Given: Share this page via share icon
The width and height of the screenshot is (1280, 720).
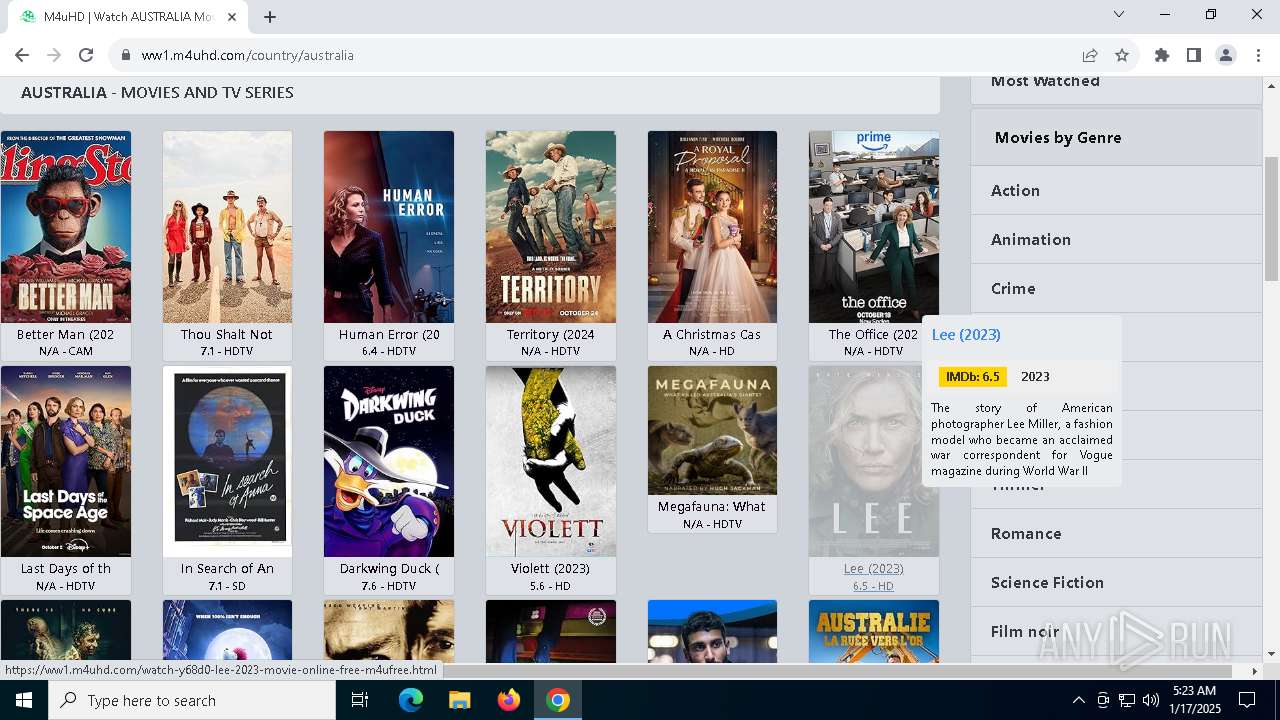Looking at the screenshot, I should (1090, 55).
